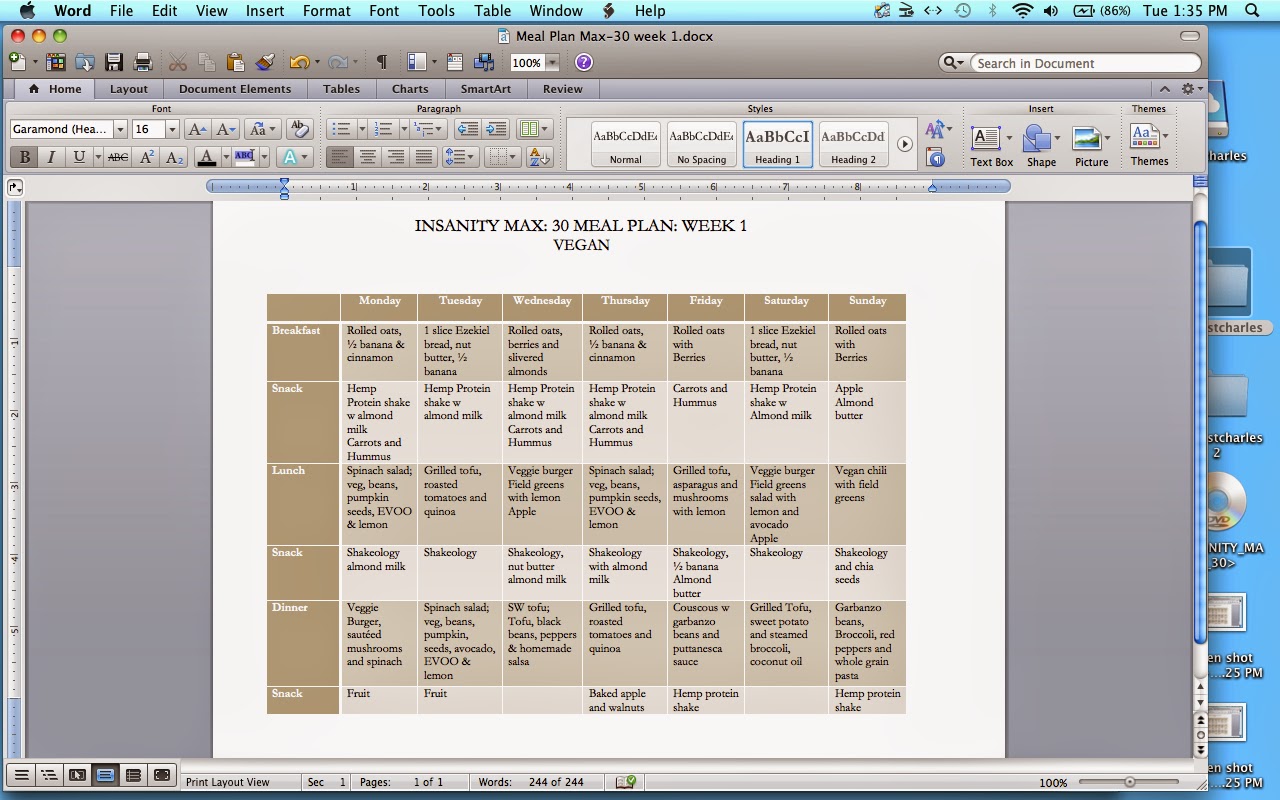This screenshot has width=1280, height=800.
Task: Click the vertical document scrollbar
Action: coord(1200,430)
